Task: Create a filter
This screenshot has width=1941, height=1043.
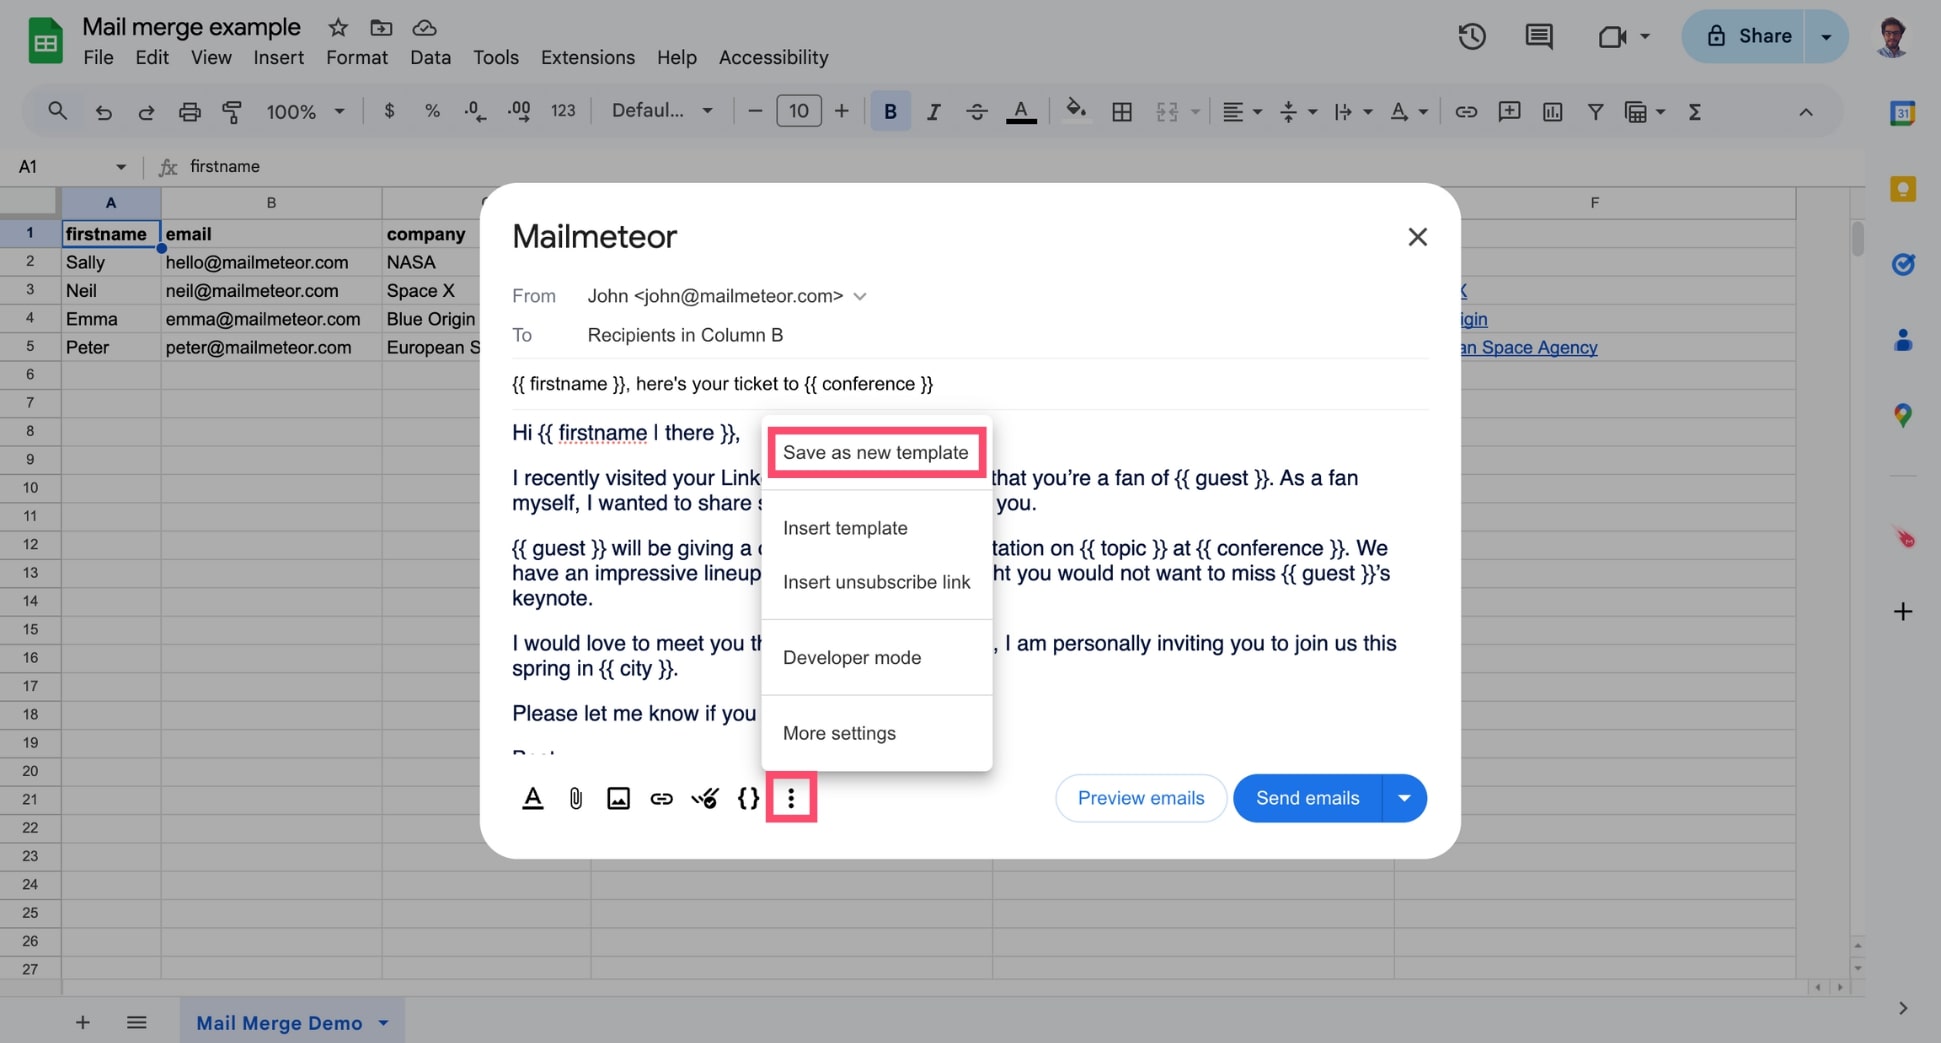Action: click(1595, 112)
